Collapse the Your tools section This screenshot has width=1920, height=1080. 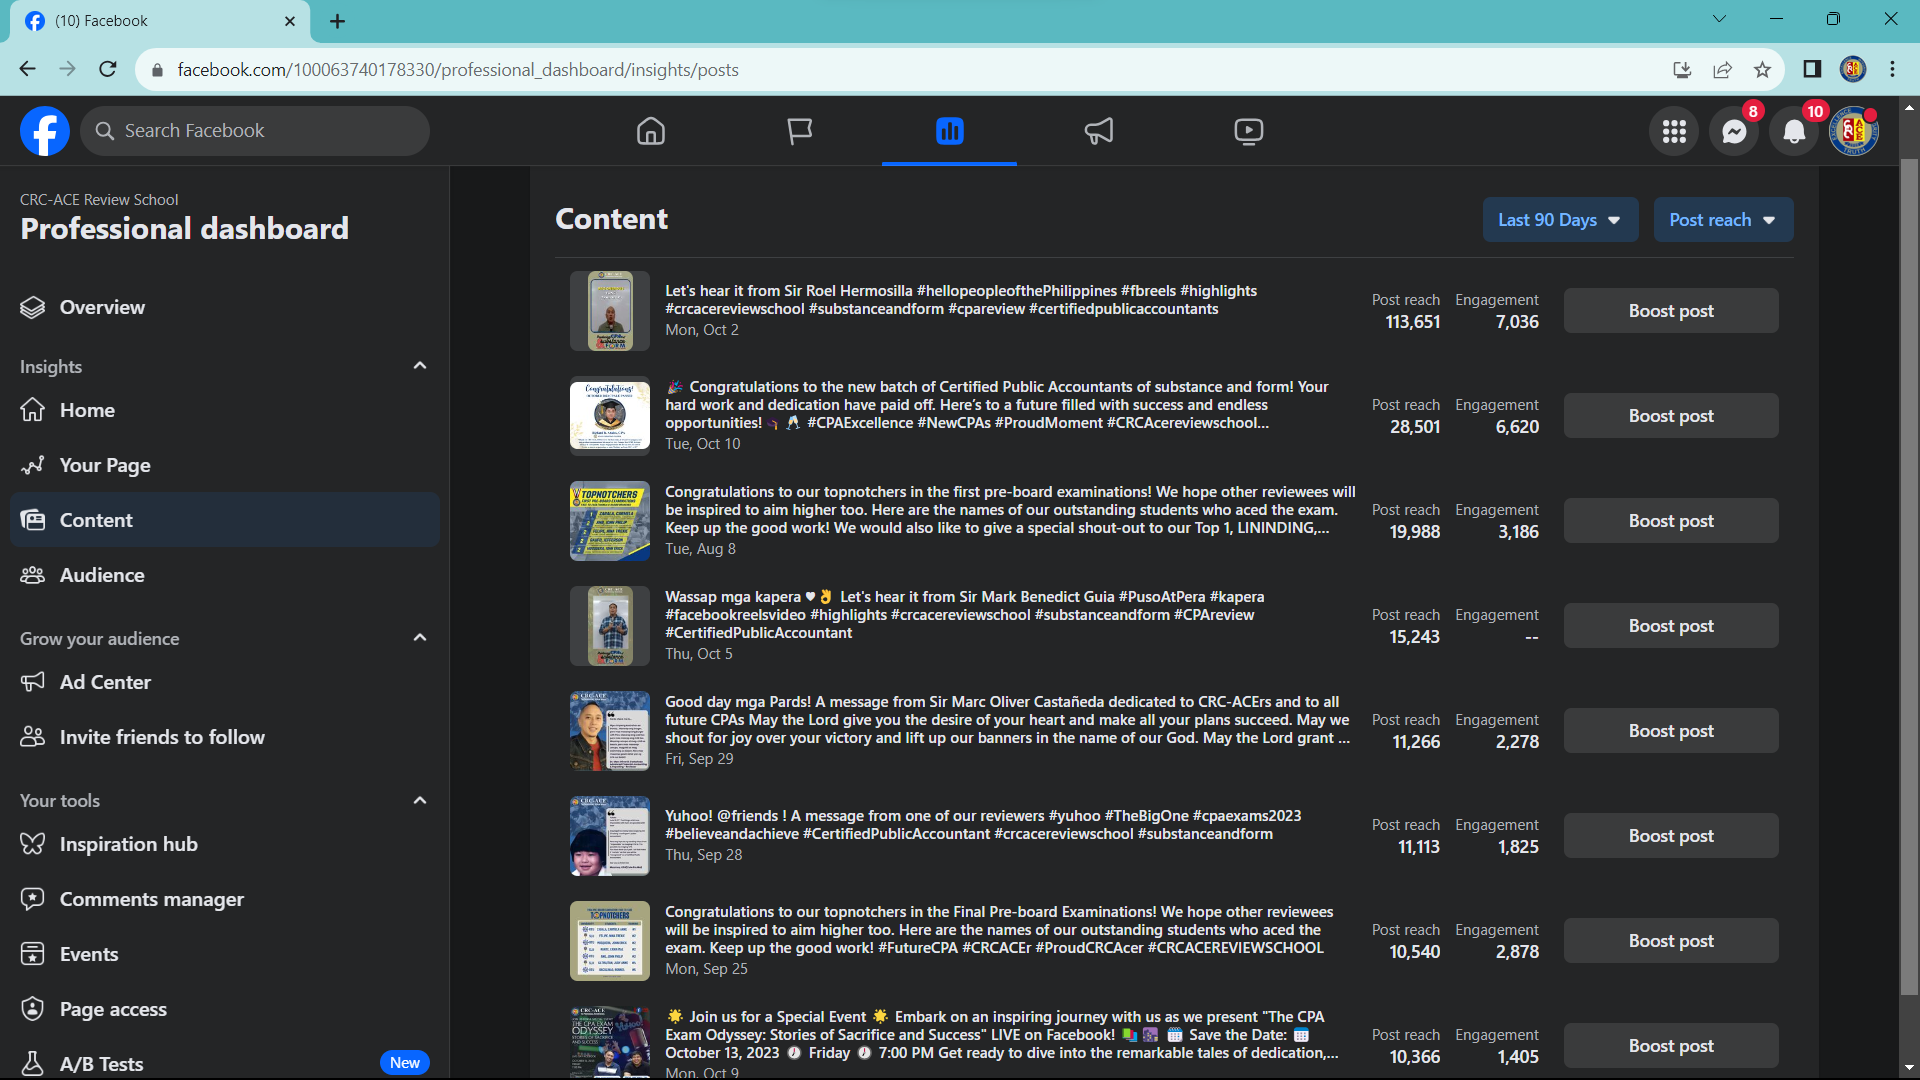(x=420, y=800)
